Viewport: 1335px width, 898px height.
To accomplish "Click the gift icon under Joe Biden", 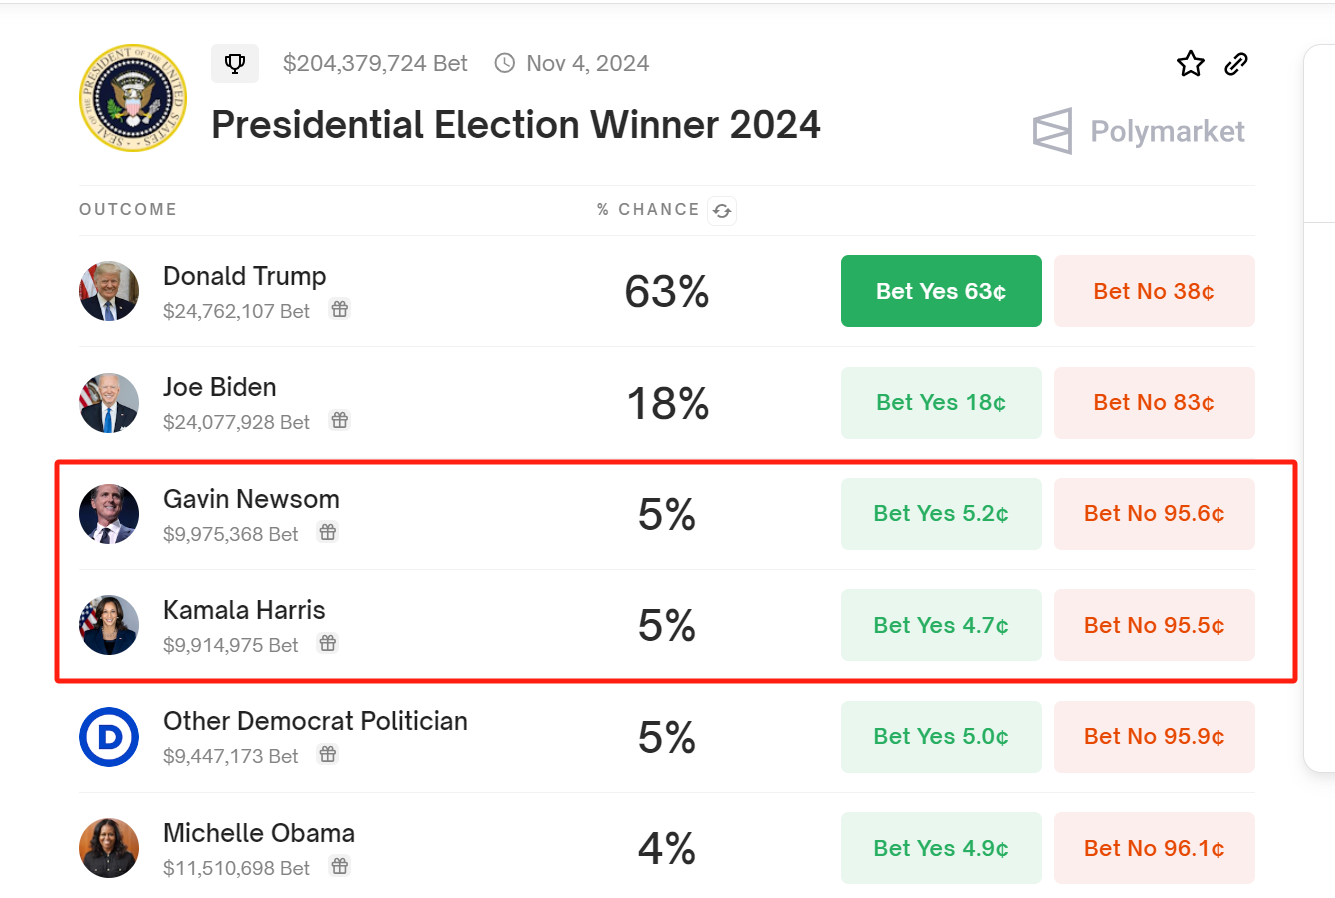I will tap(340, 420).
